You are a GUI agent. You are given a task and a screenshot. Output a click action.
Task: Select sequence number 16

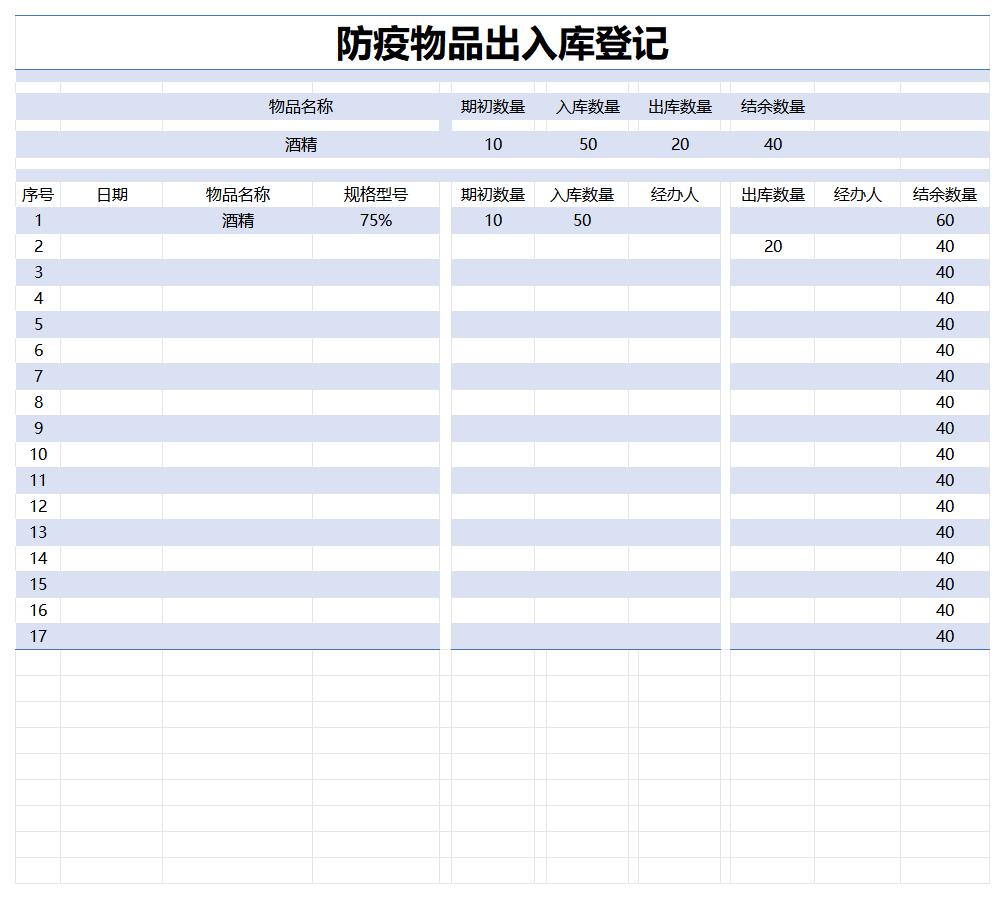[38, 610]
